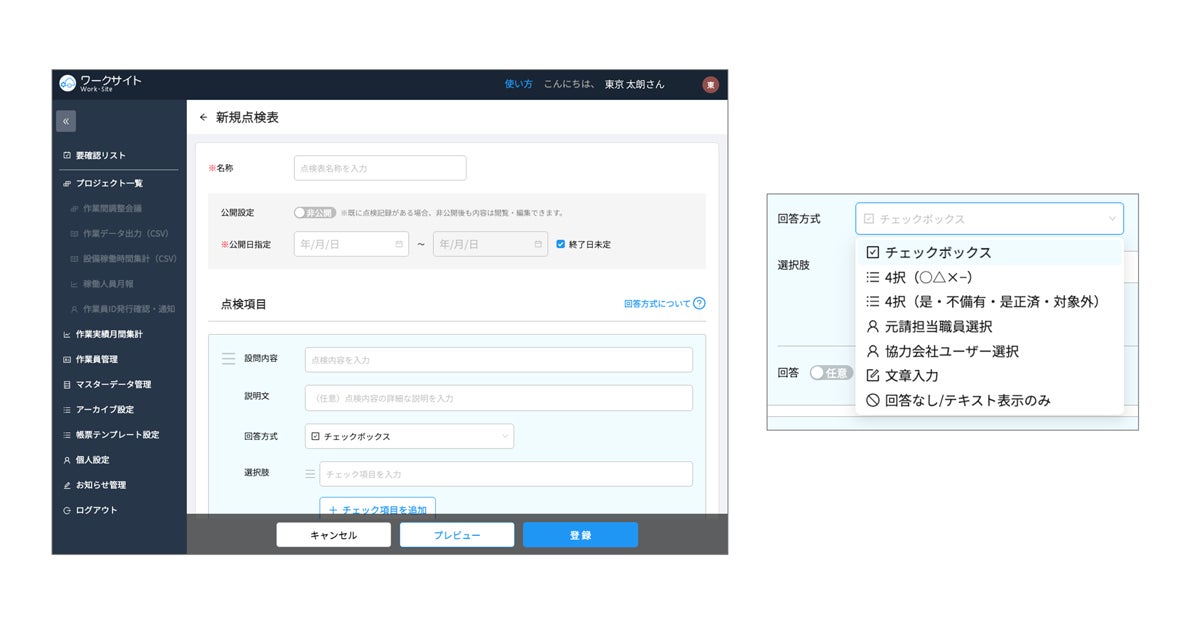Uncheck the 終了日未定 checkbox
Viewport: 1200px width, 630px height.
[x=560, y=244]
